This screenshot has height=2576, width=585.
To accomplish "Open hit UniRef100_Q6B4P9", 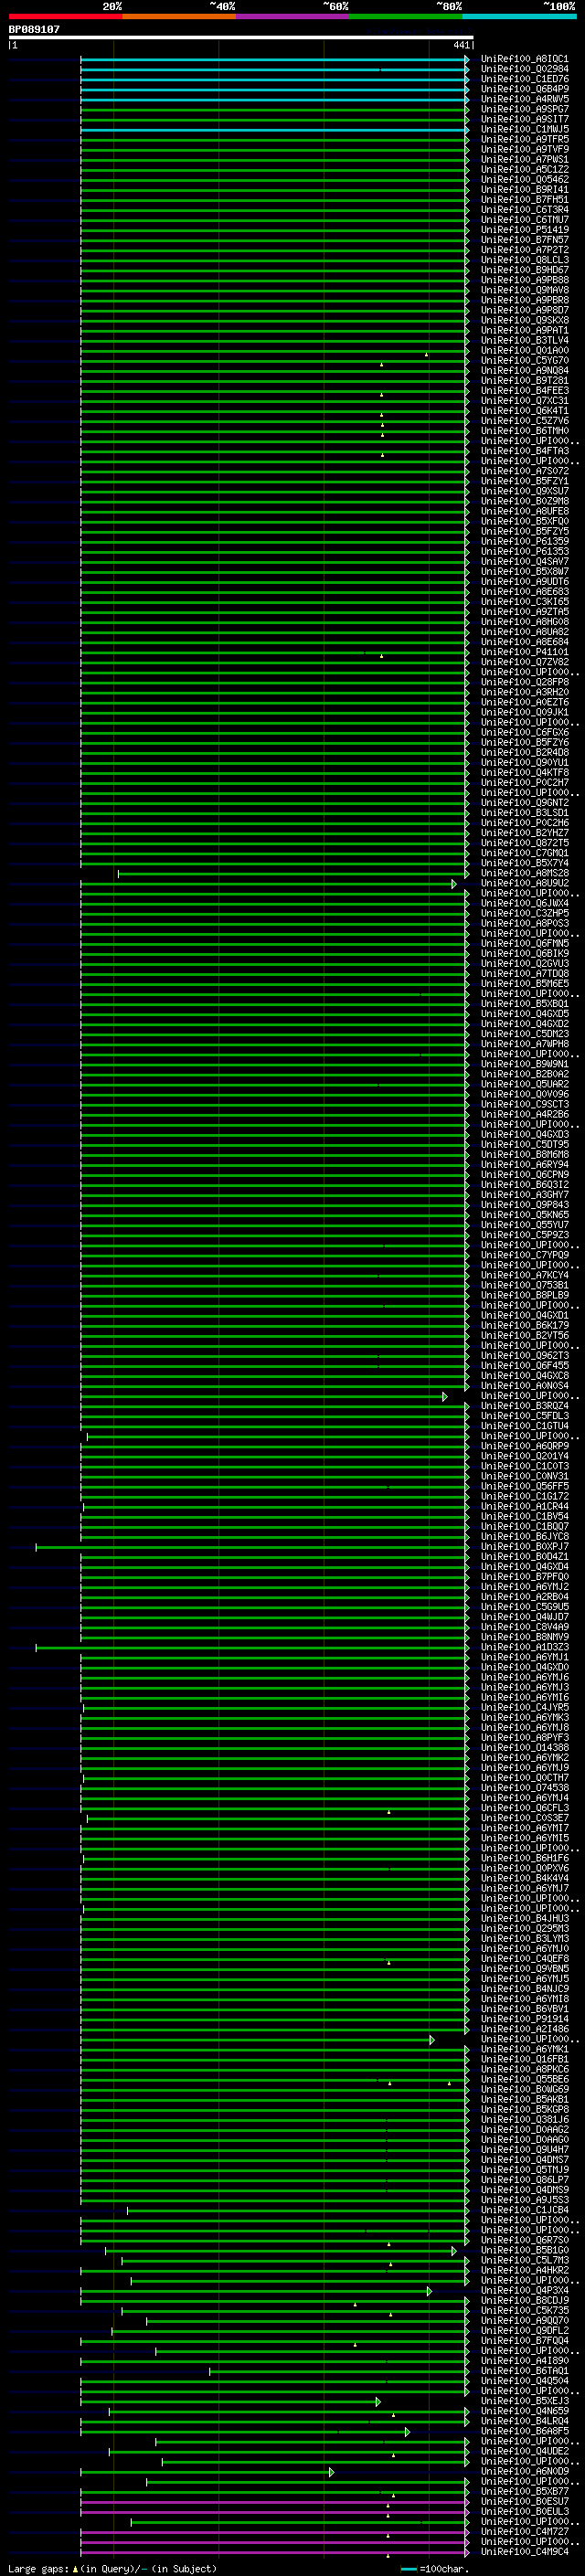I will (x=524, y=89).
